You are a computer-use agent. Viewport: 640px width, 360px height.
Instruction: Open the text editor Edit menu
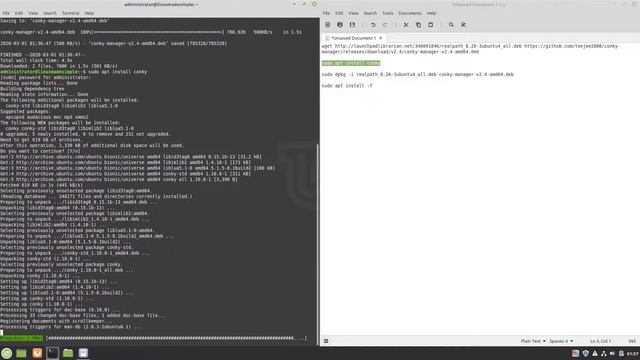click(x=339, y=13)
